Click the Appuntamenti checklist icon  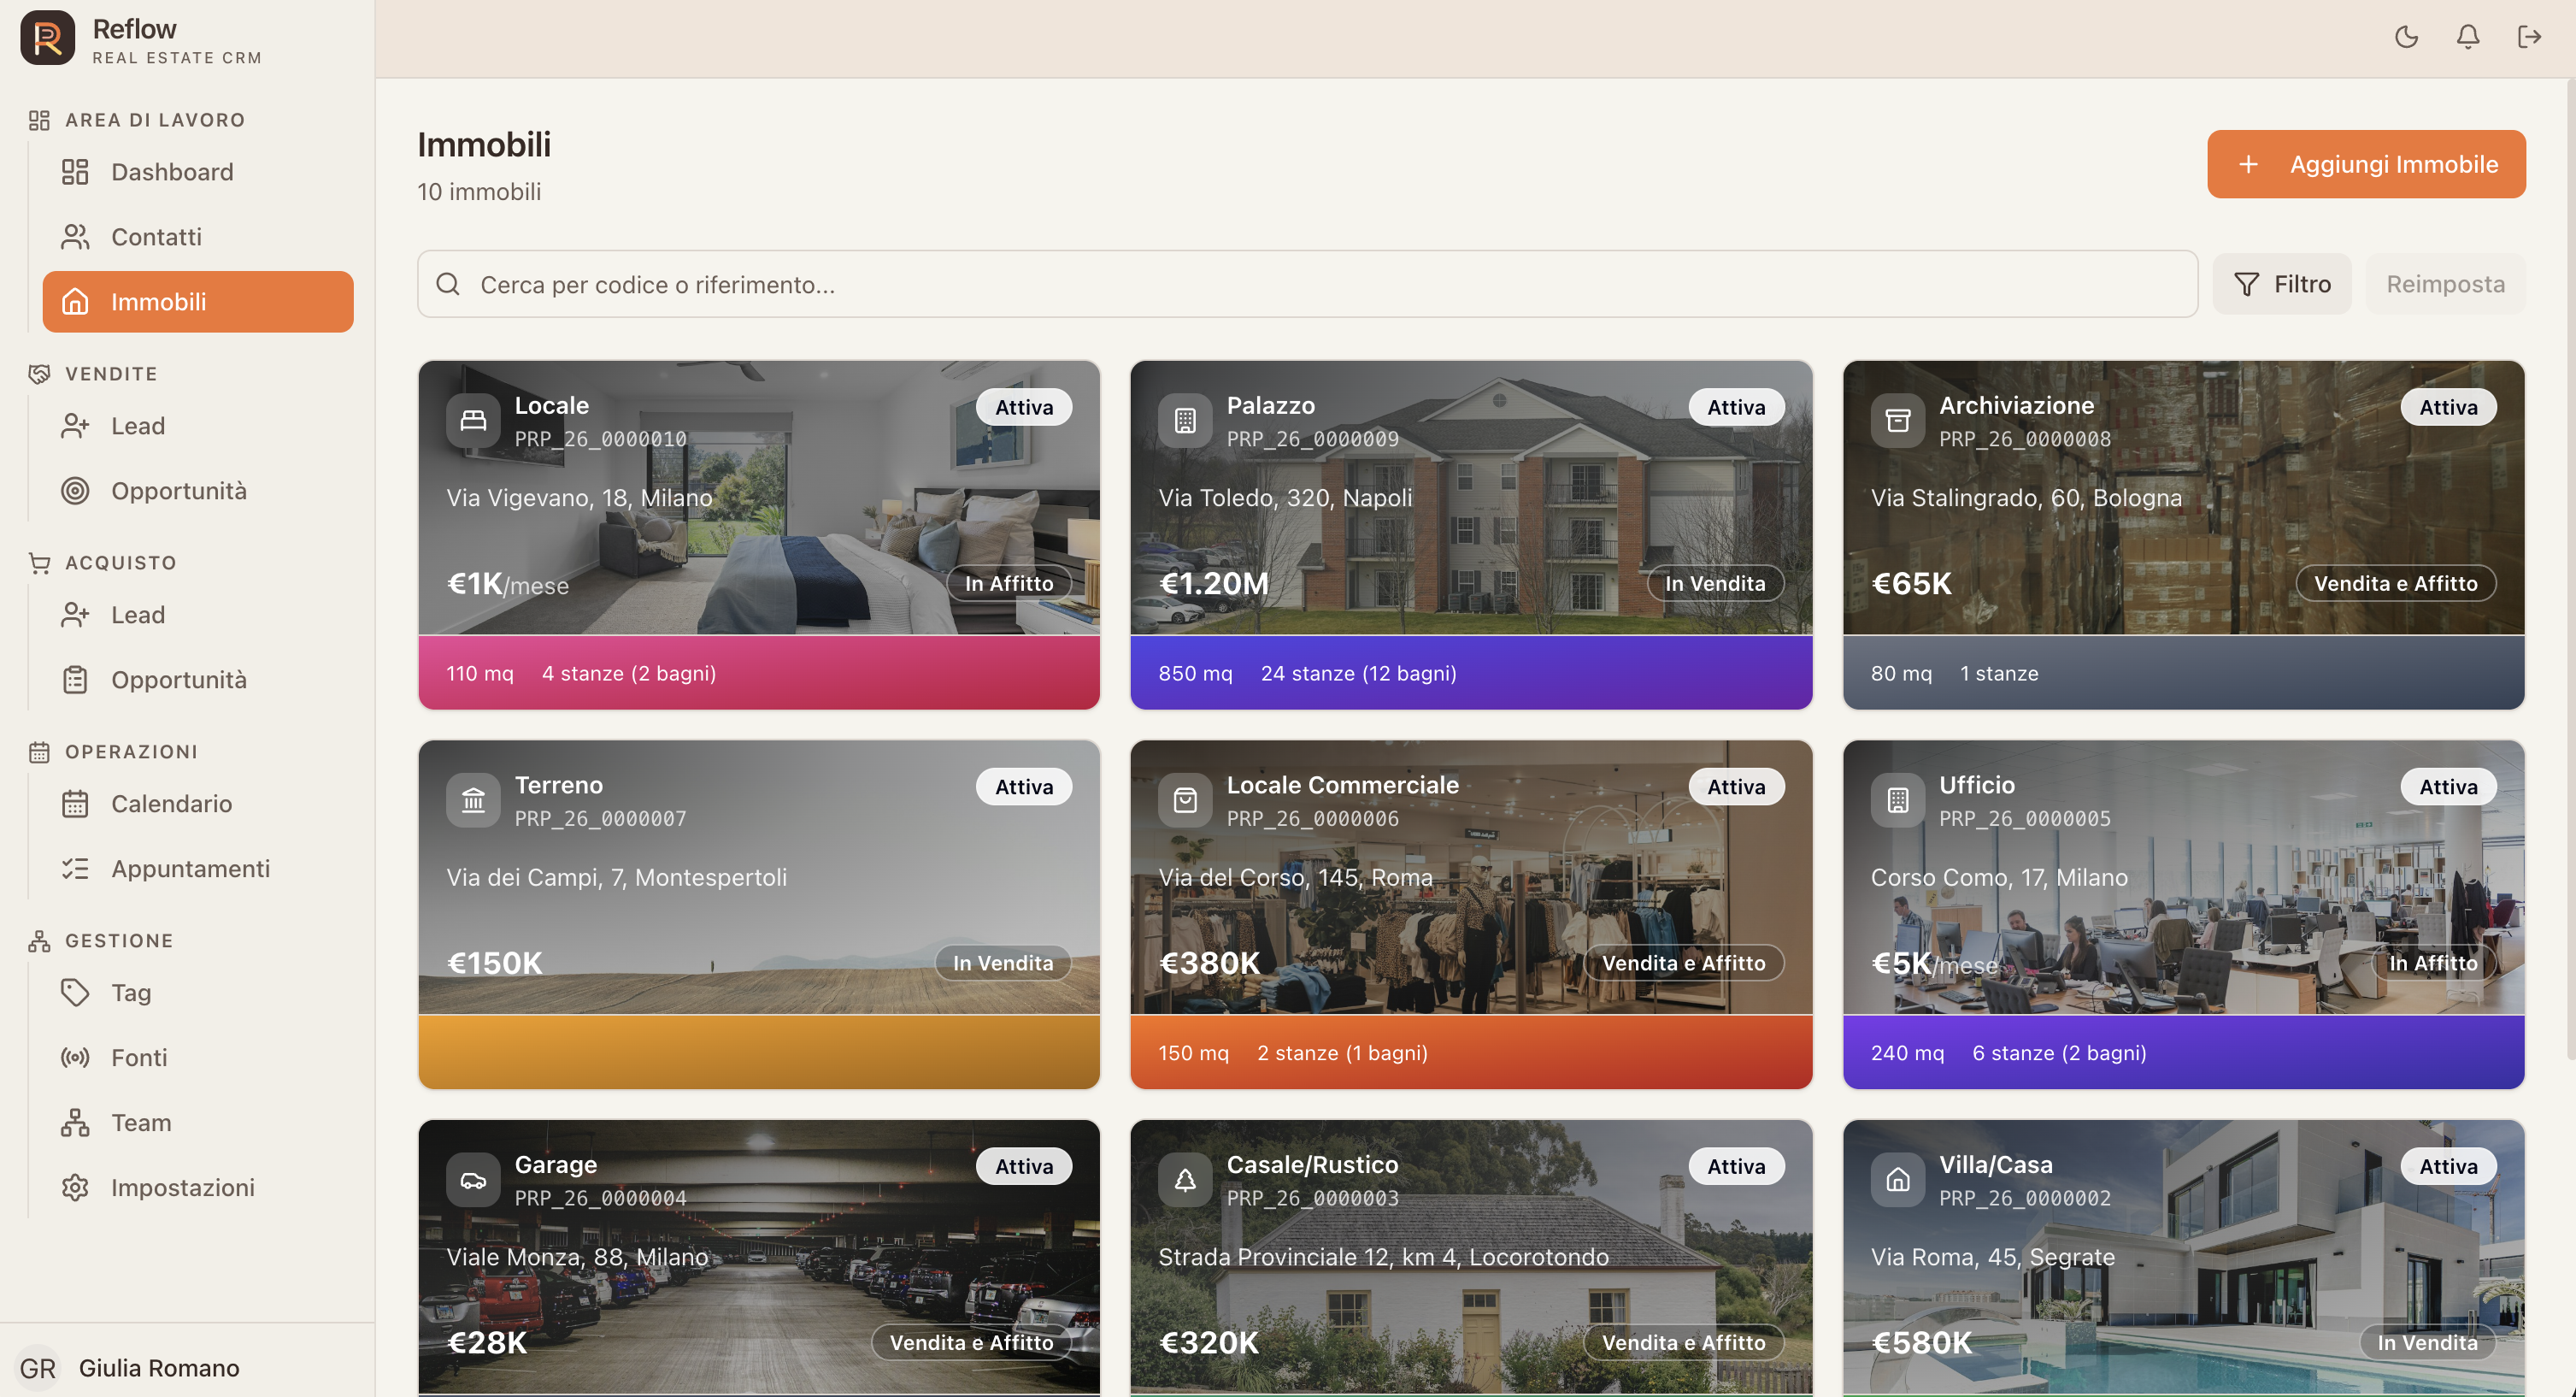[x=75, y=869]
